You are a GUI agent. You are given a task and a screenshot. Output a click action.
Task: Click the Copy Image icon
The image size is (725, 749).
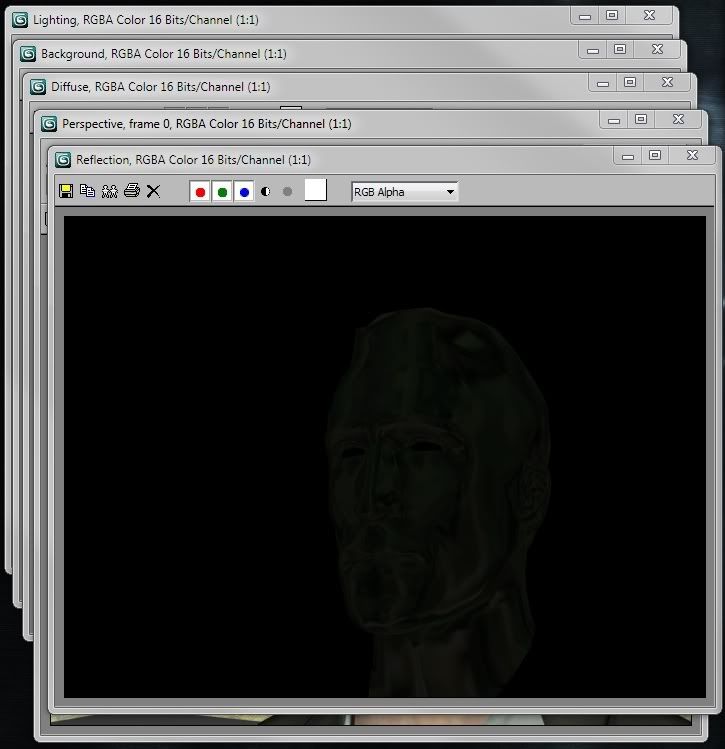coord(87,191)
